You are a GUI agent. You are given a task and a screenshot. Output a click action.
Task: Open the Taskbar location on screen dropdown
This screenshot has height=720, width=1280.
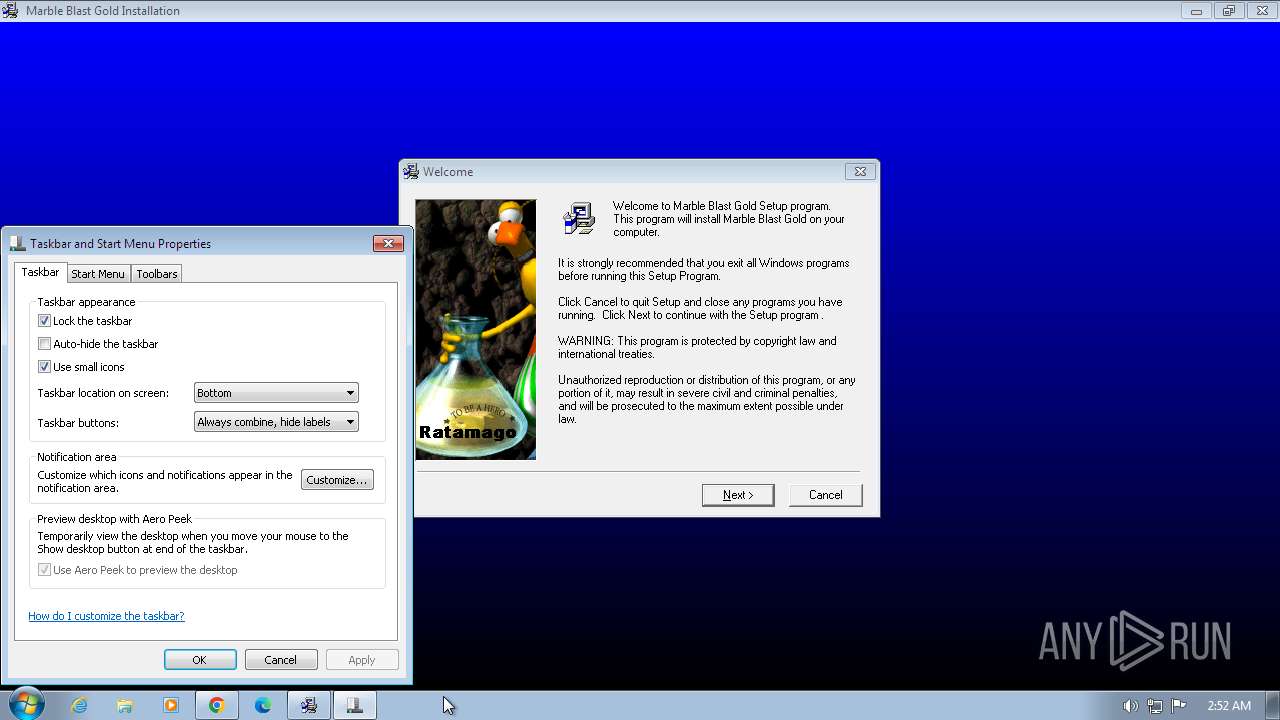276,393
